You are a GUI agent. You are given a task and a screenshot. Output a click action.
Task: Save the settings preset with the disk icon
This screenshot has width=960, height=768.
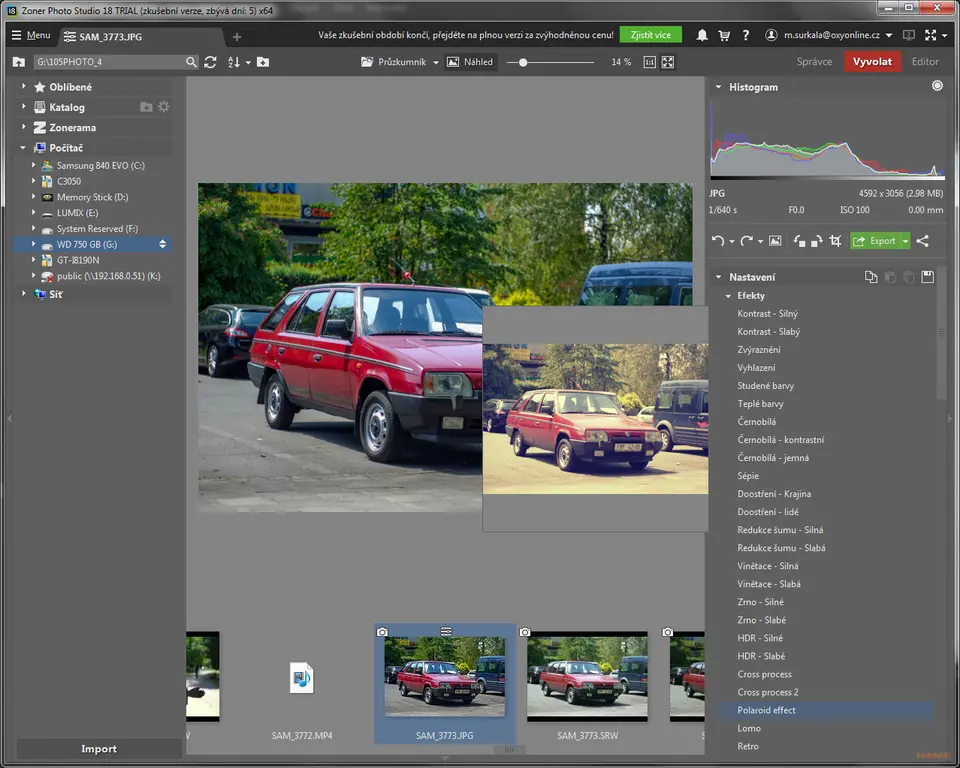pyautogui.click(x=927, y=277)
